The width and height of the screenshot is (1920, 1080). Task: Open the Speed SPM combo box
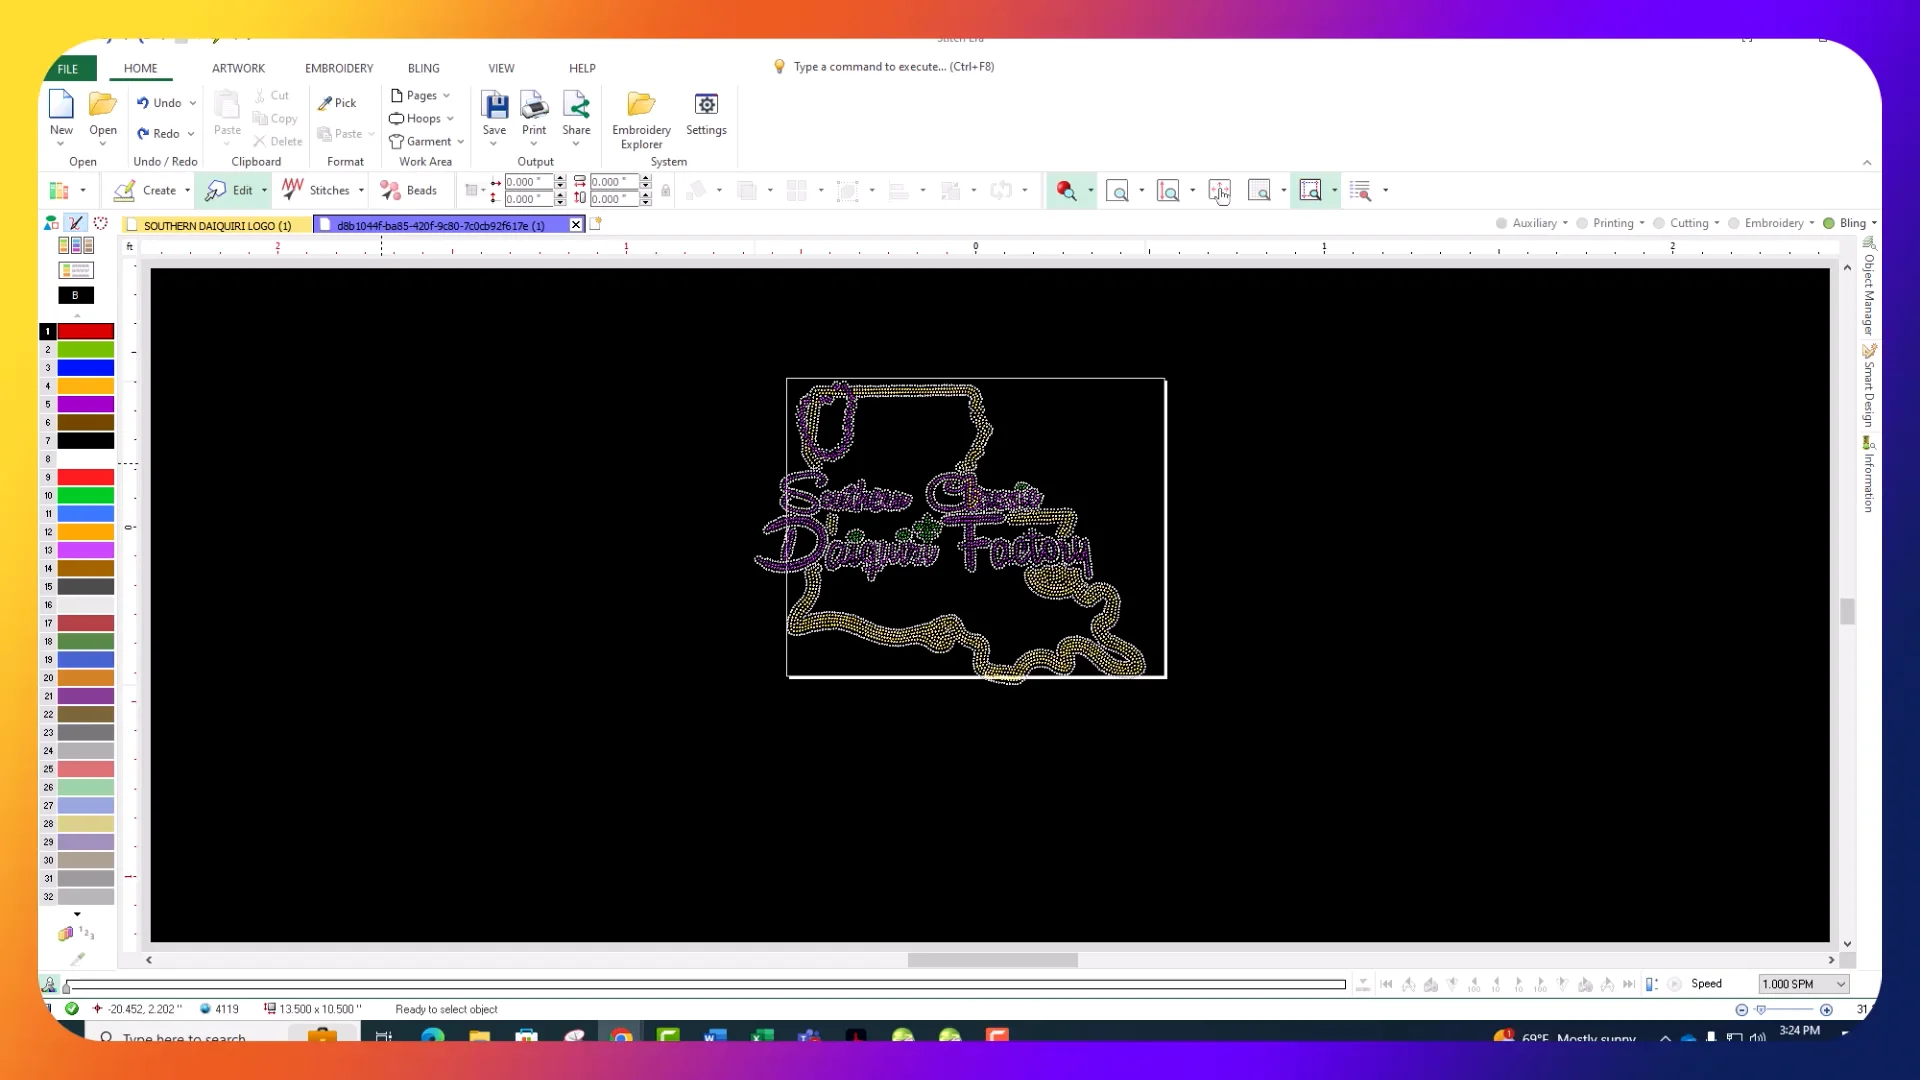(1840, 984)
